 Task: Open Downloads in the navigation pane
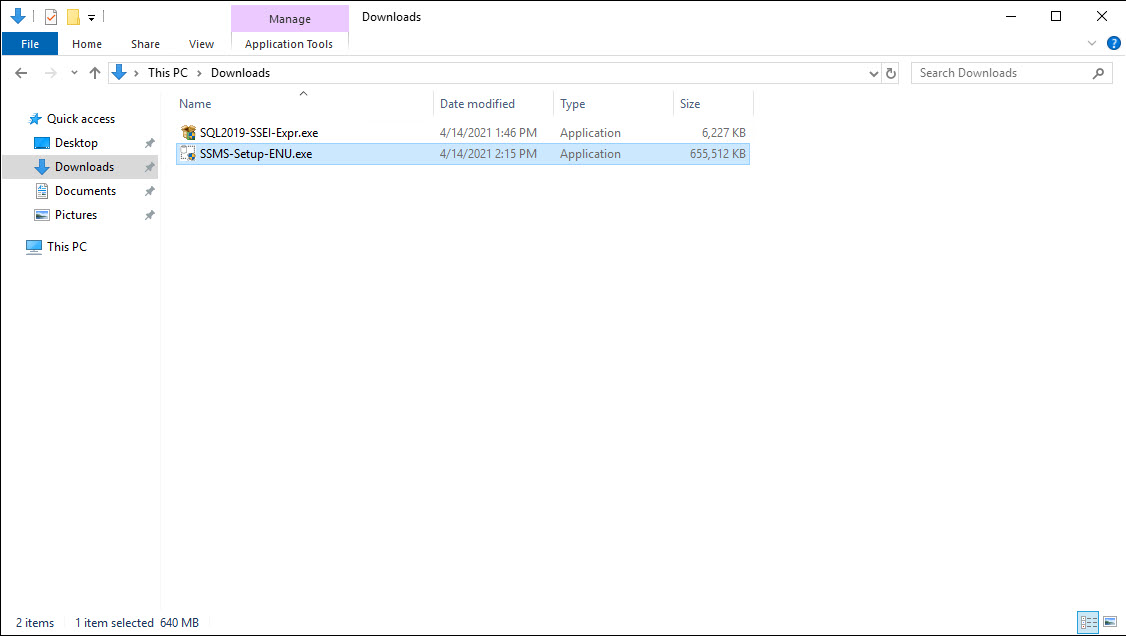tap(84, 167)
